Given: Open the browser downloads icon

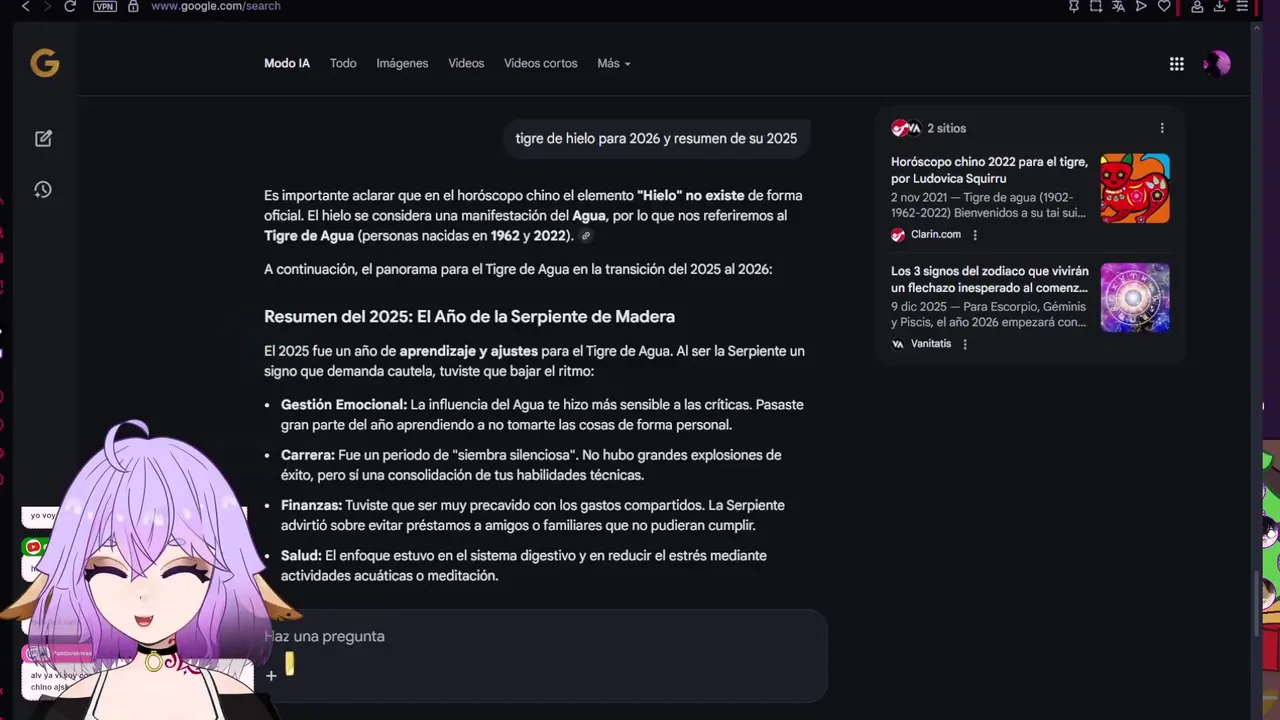Looking at the screenshot, I should [1219, 6].
